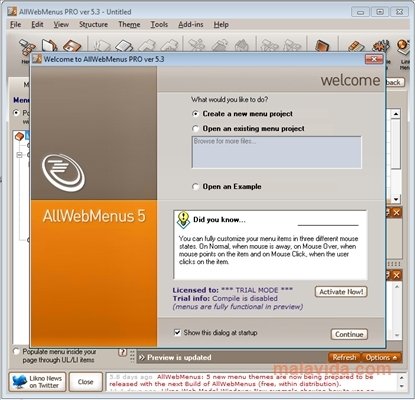415x400 pixels.
Task: Click the Browse for more files list box
Action: coord(277,152)
